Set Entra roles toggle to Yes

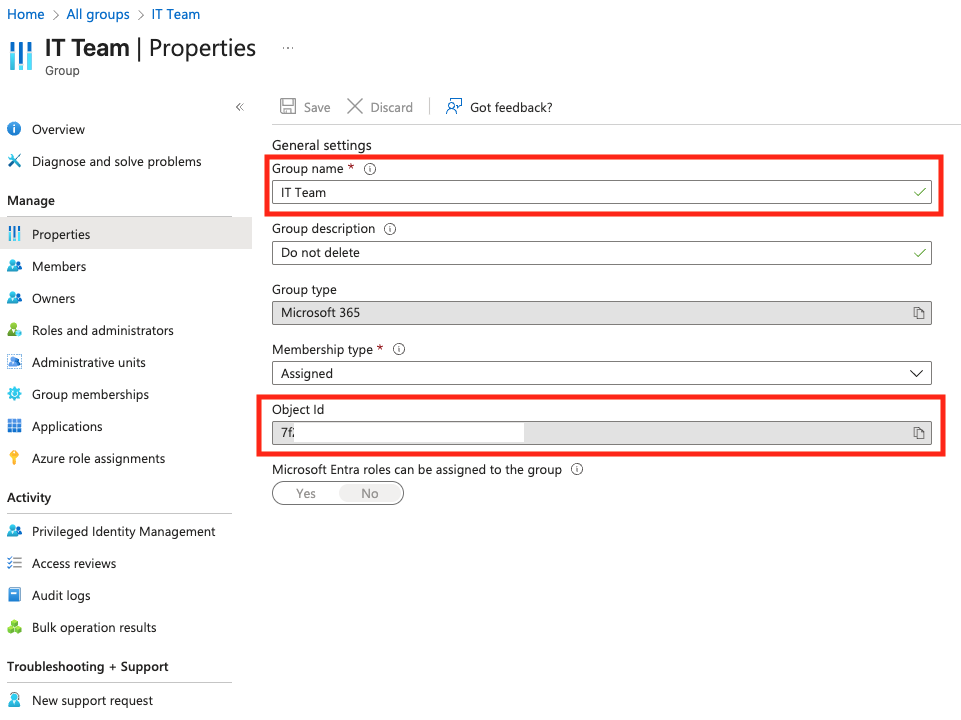pyautogui.click(x=306, y=493)
